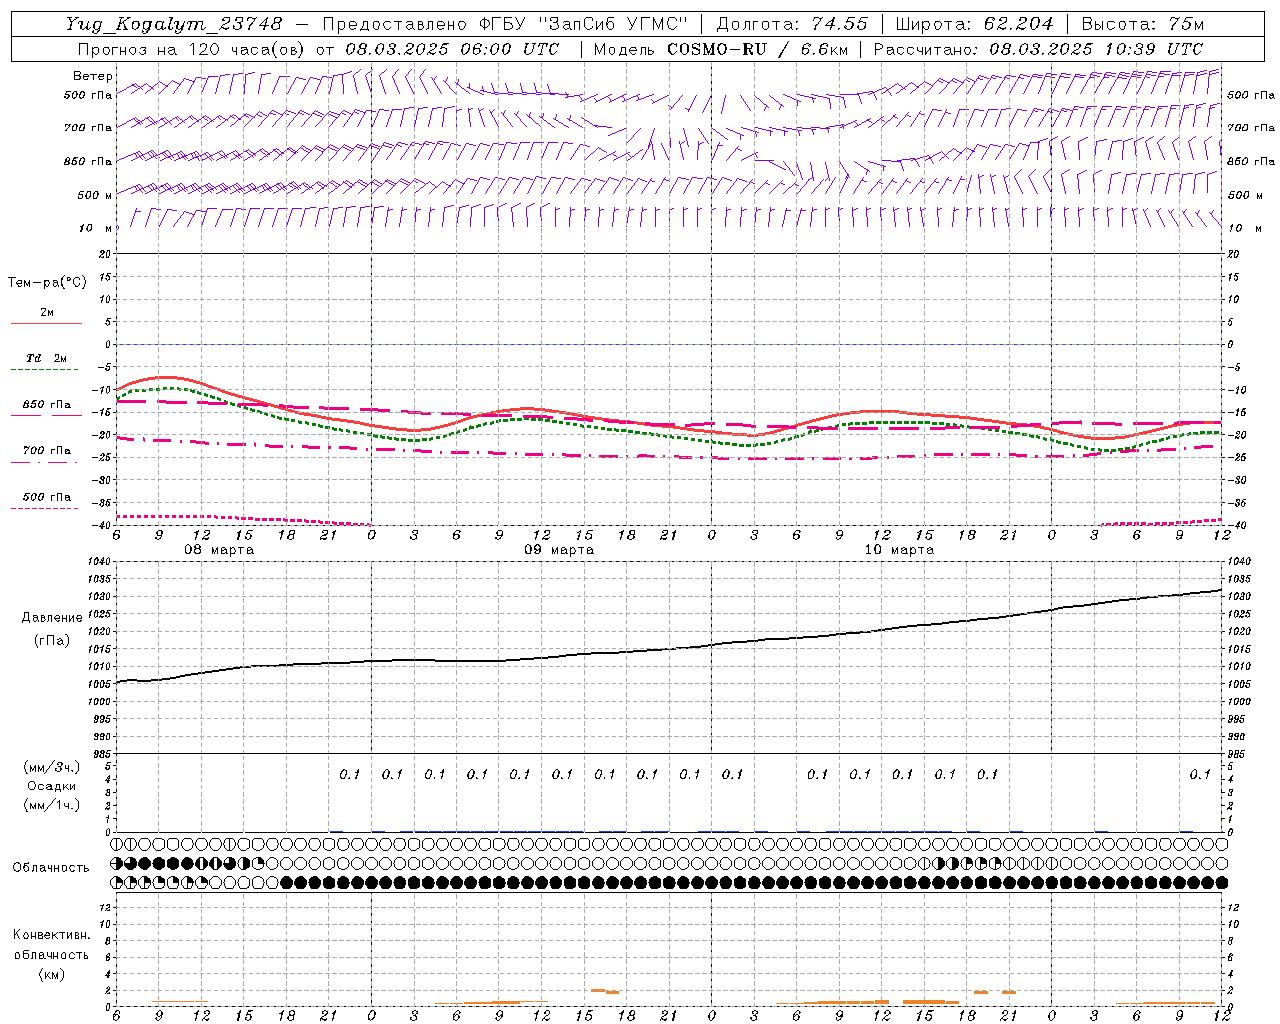Click the Конвективн. облачность label
Screen dimensions: 1280x1024
[51, 945]
